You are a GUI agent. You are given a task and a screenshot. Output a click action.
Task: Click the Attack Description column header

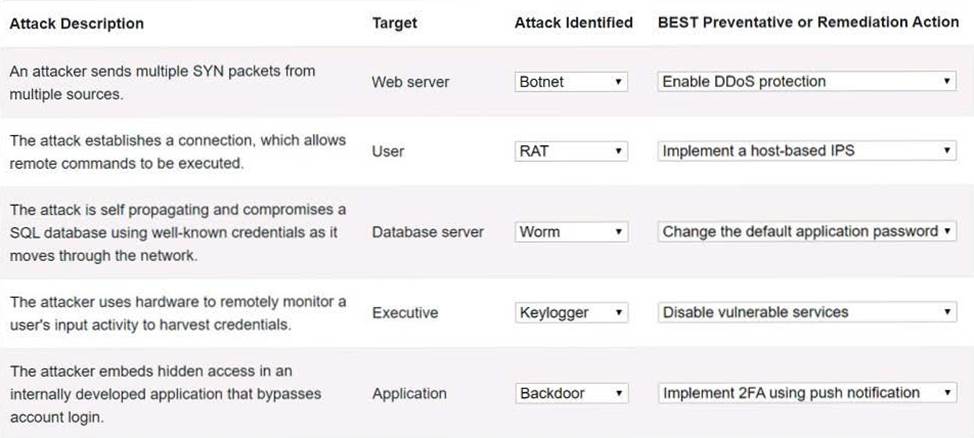coord(77,23)
